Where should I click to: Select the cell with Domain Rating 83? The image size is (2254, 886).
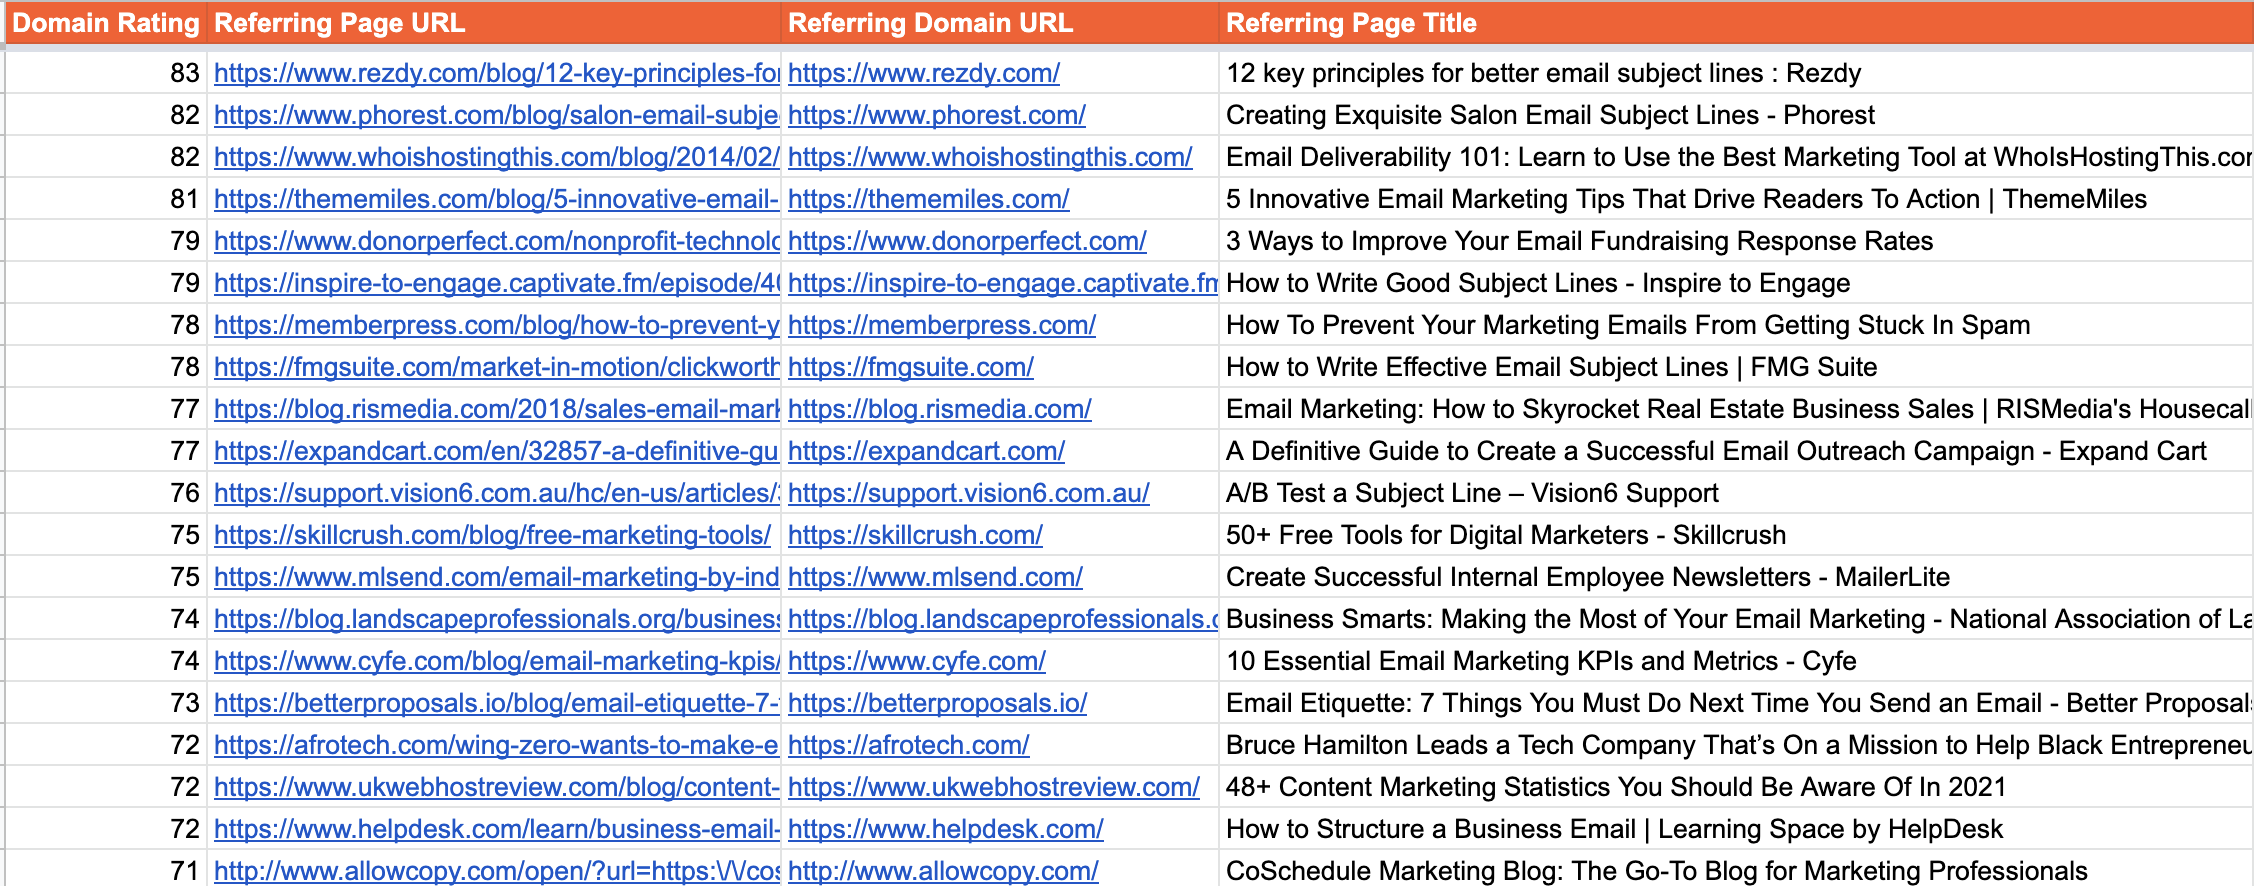point(105,73)
